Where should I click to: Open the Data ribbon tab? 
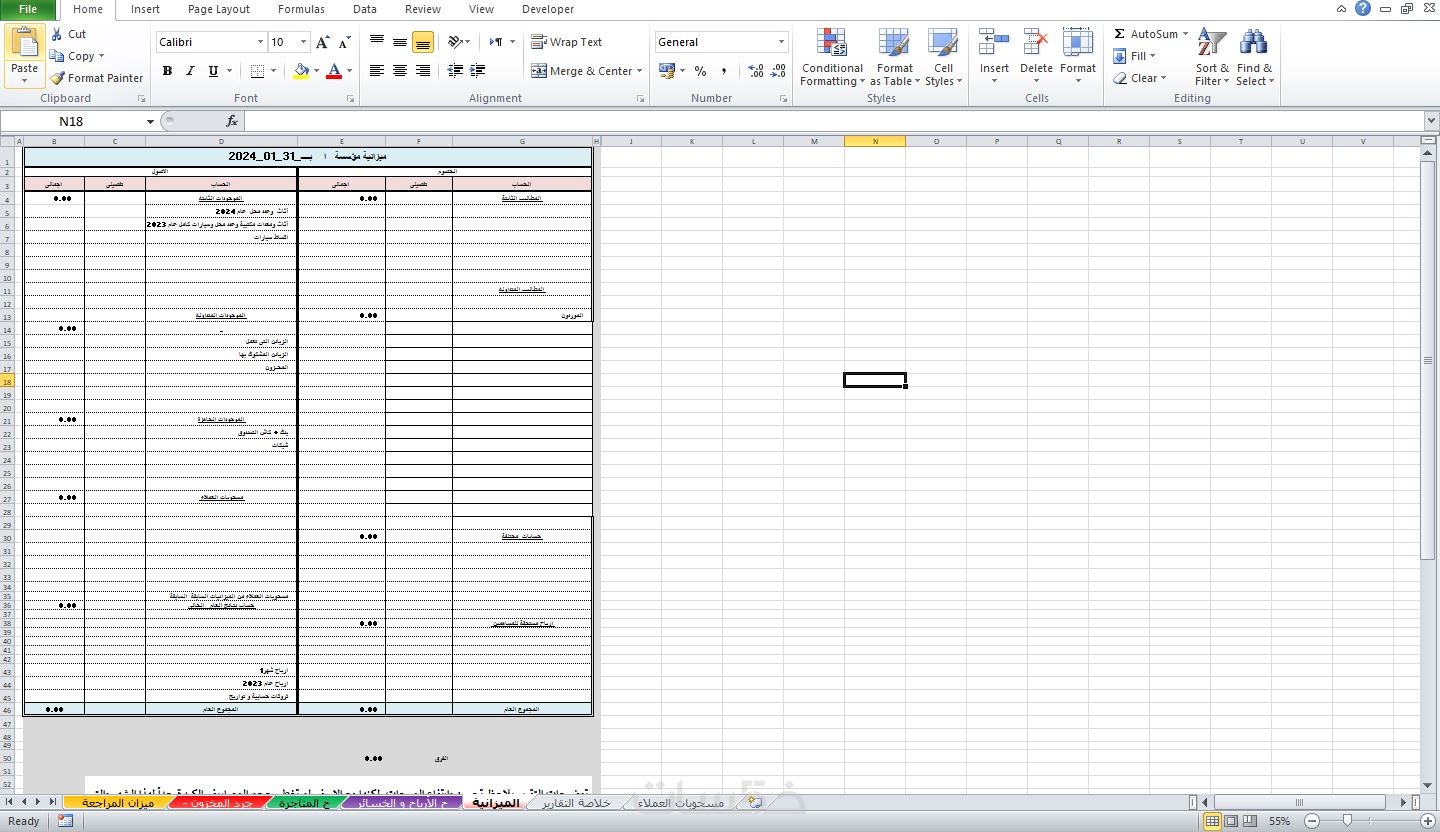click(365, 9)
